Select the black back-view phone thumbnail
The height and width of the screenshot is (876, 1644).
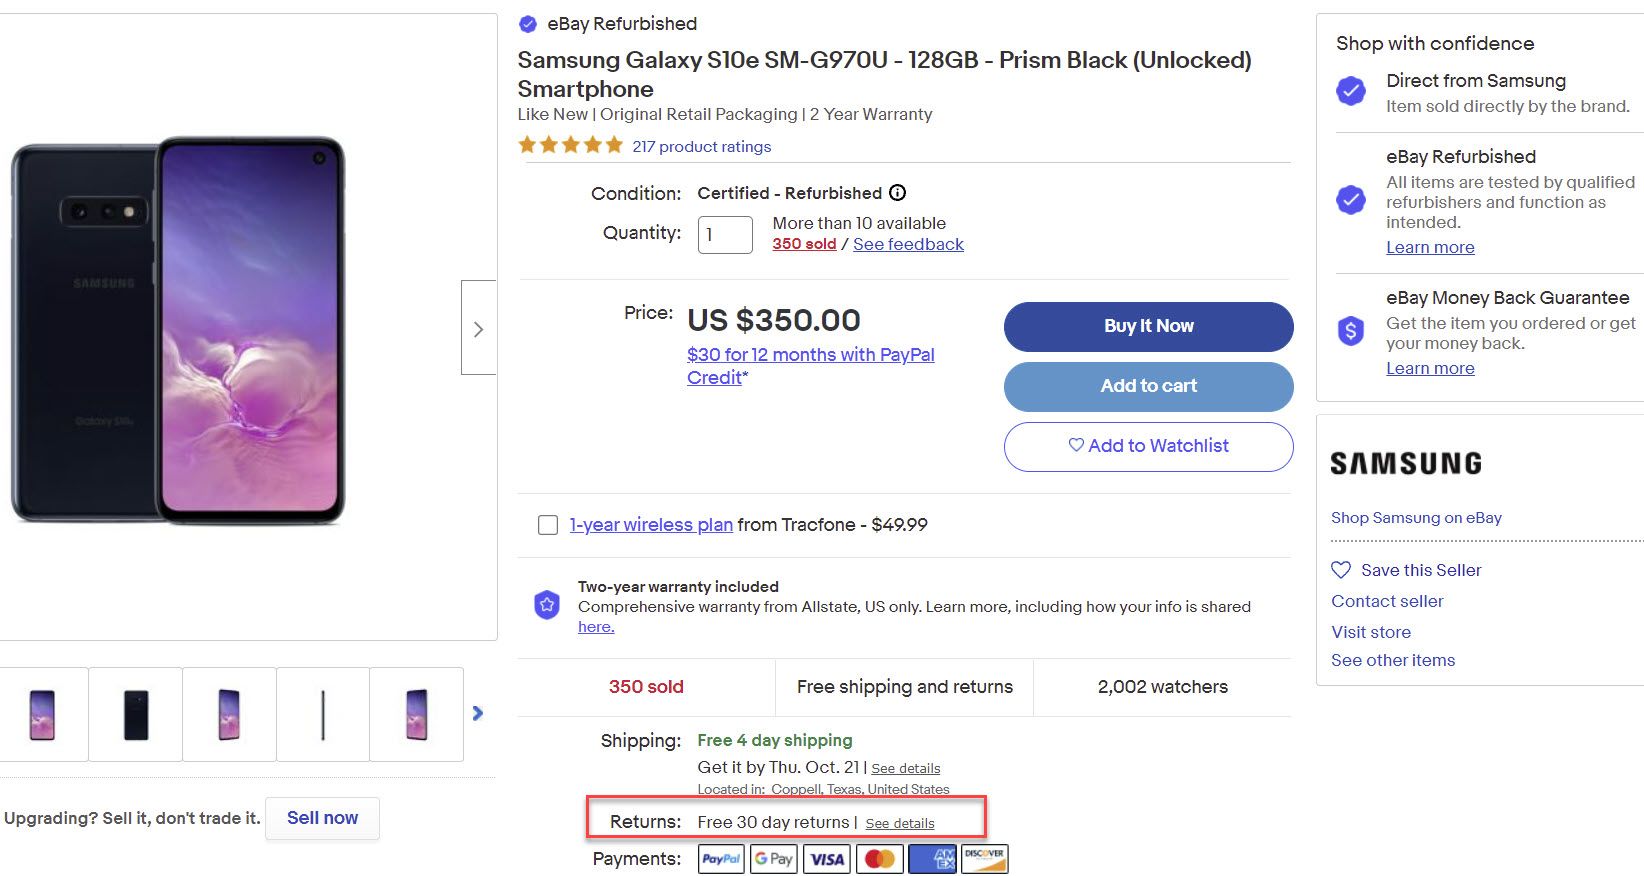coord(136,715)
